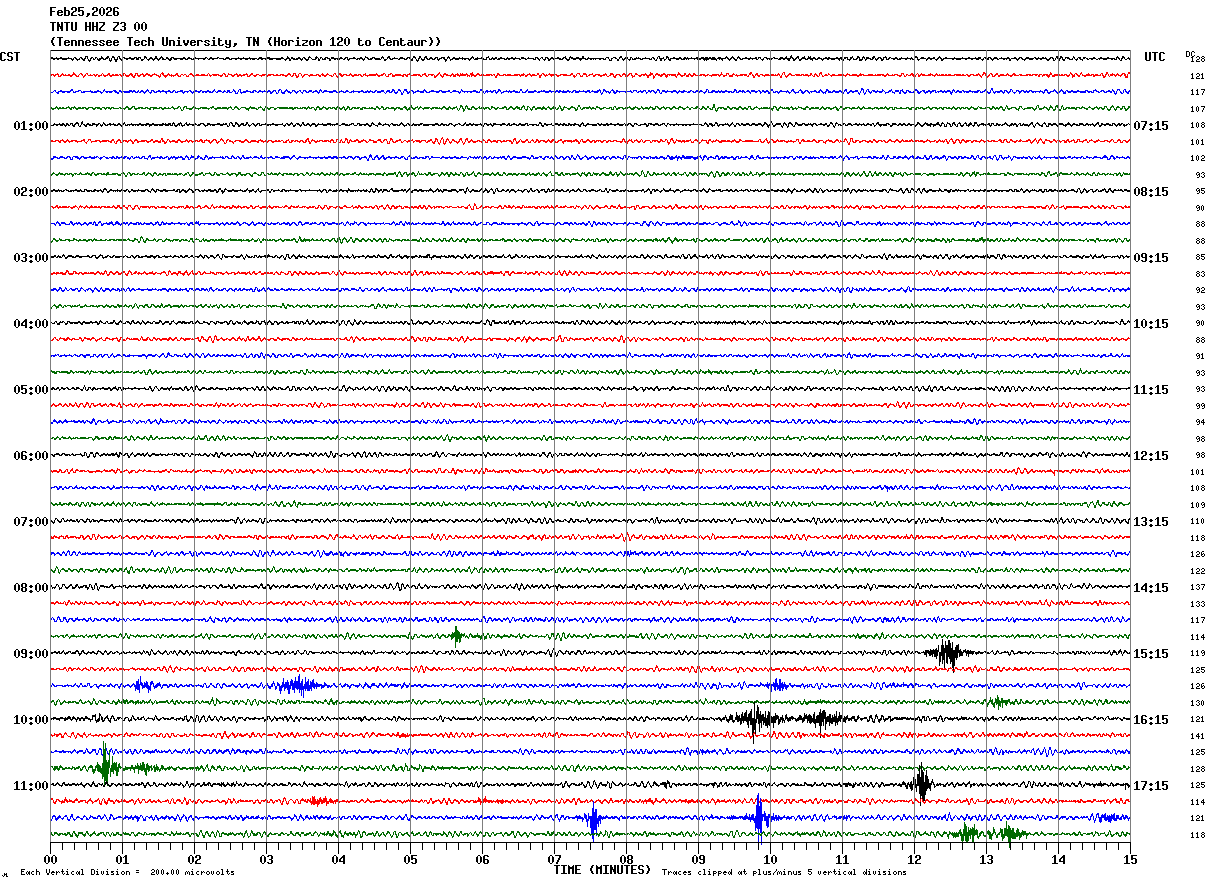This screenshot has height=886, width=1210.
Task: Click the 16:15 UTC time label
Action: pos(1150,720)
